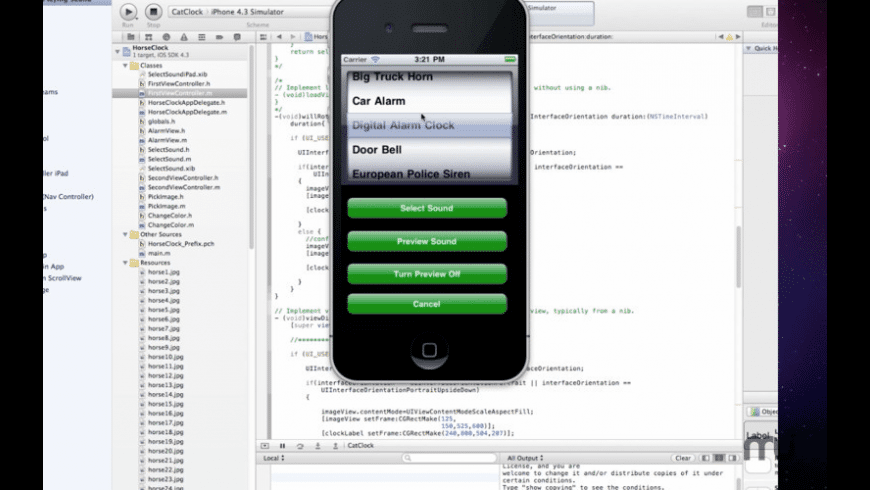Open SecondViewController.h file
The width and height of the screenshot is (870, 490).
[183, 178]
